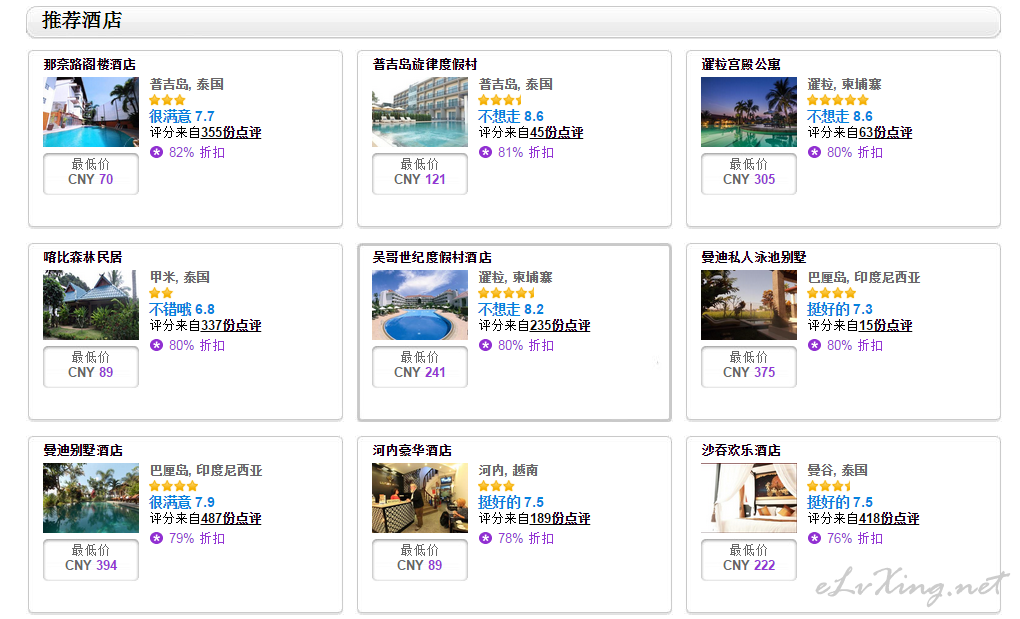1020x619 pixels.
Task: Open the 暹粒宫殿公寓 hotel title
Action: 741,64
